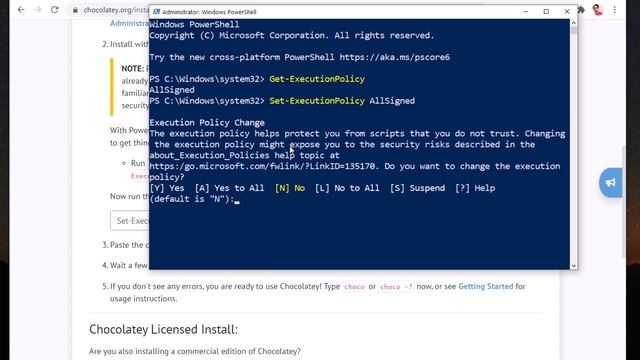Click the Get-ExecutionPolicy command text
640x360 pixels.
pos(317,79)
